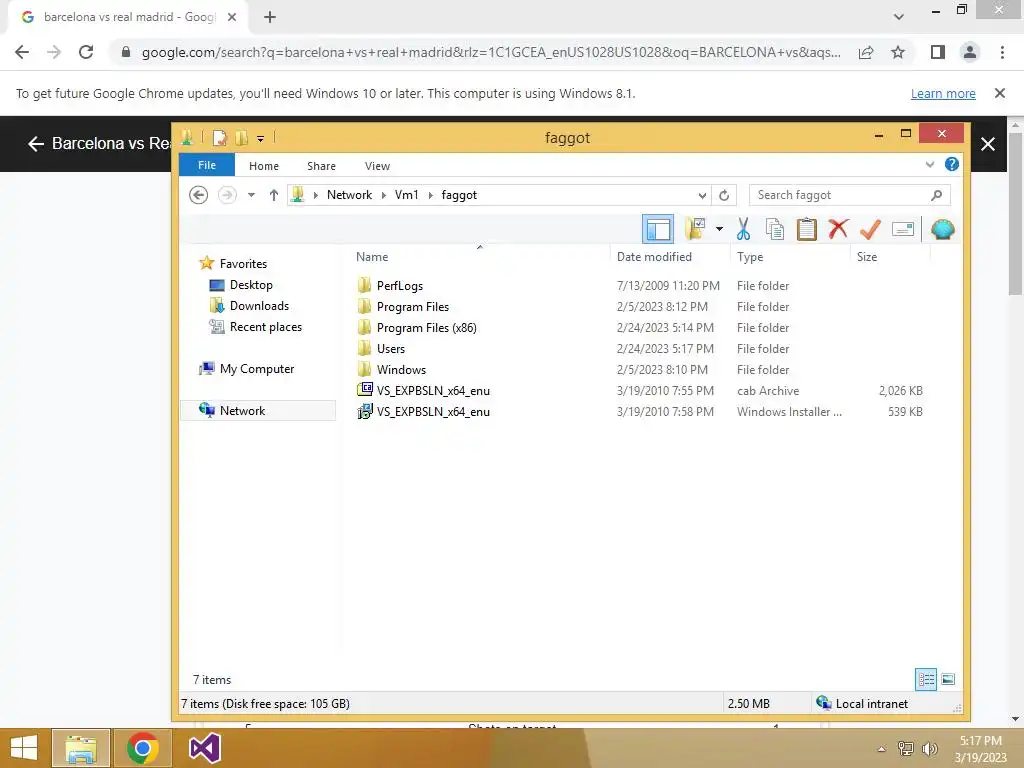Click New Folder icon in quick access toolbar
The height and width of the screenshot is (768, 1024).
tap(242, 138)
